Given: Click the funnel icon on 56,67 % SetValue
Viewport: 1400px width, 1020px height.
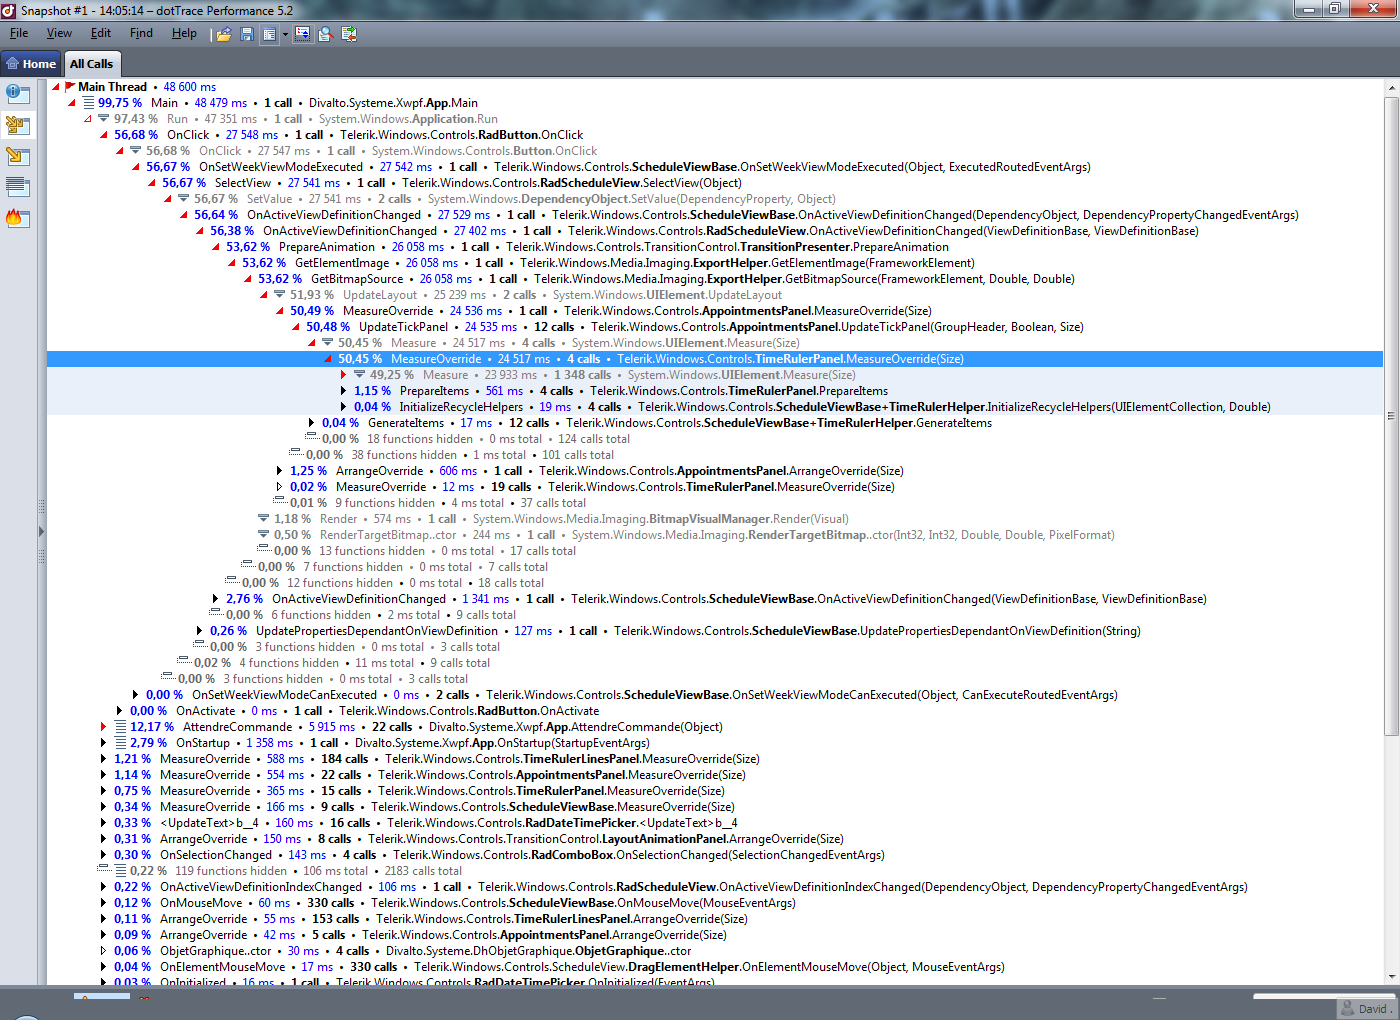Looking at the screenshot, I should coord(184,199).
